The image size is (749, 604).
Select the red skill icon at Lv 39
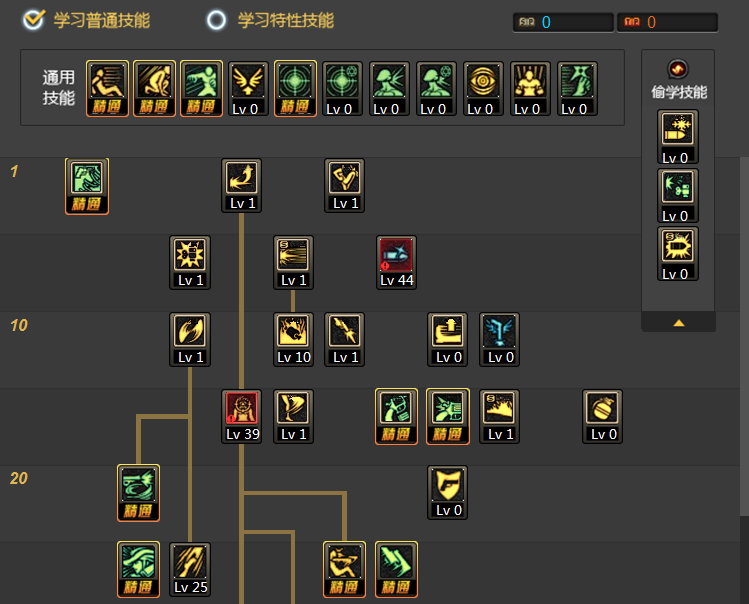point(241,416)
